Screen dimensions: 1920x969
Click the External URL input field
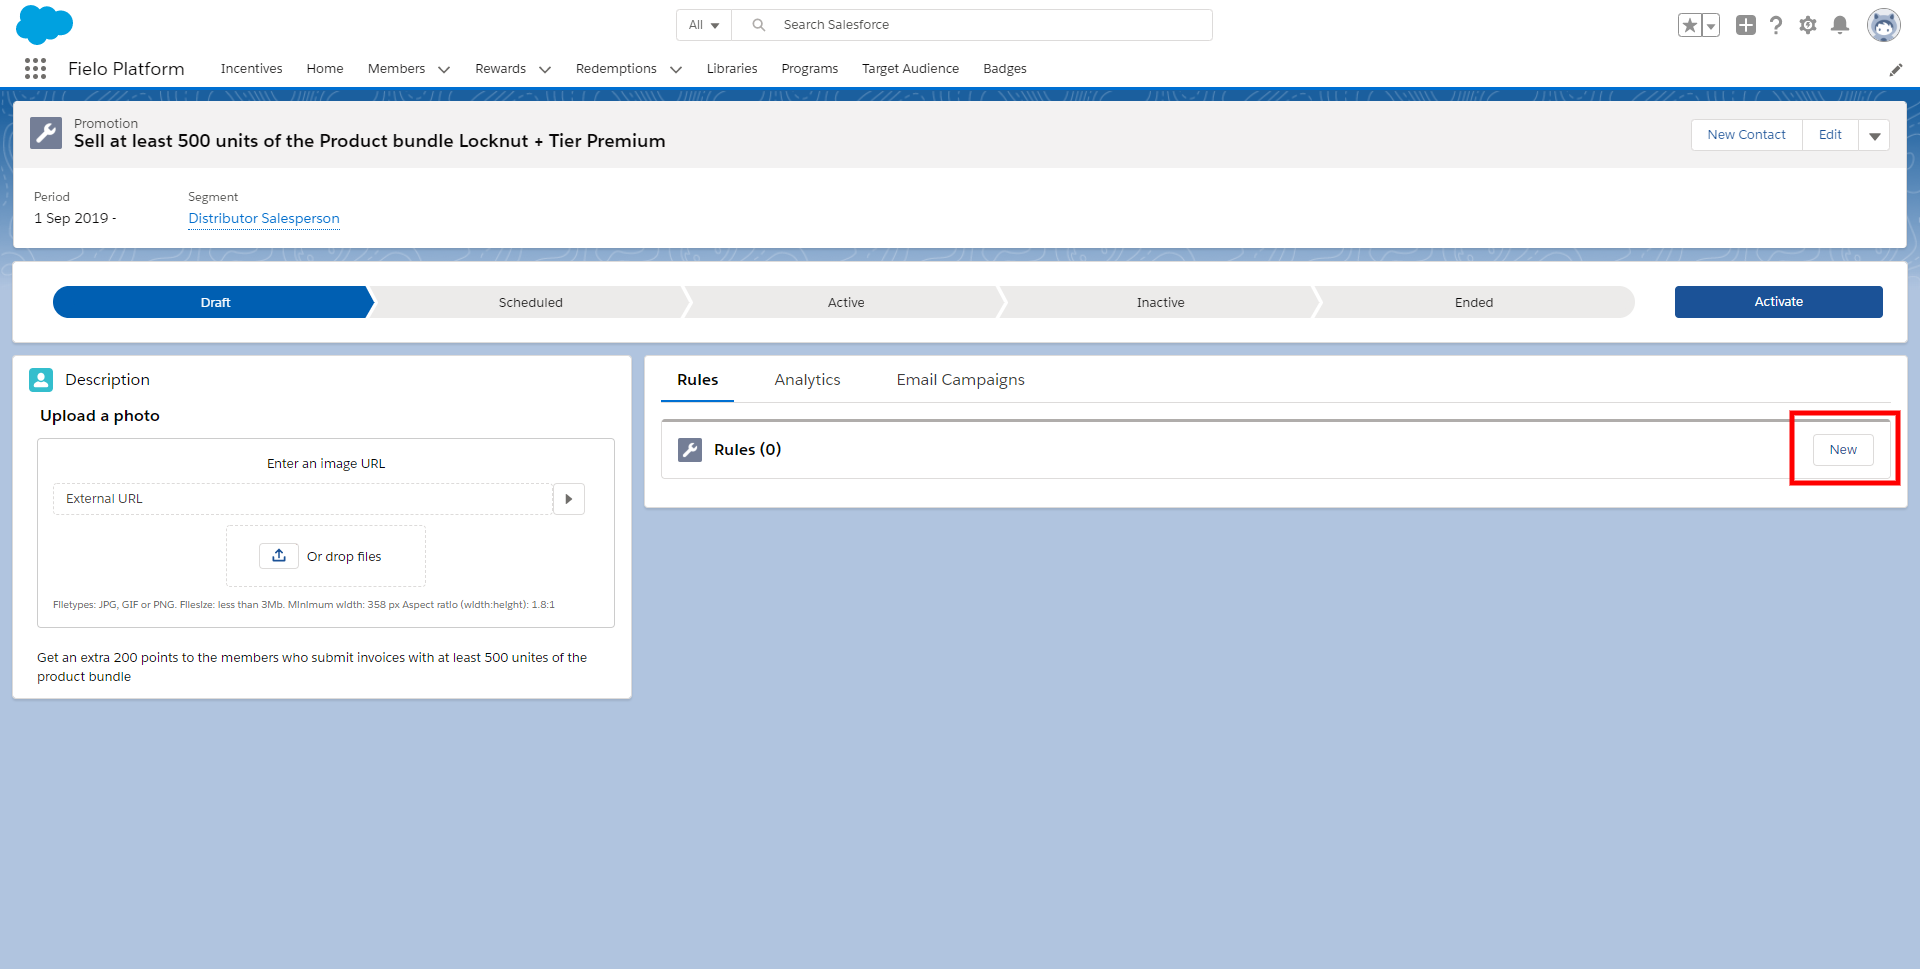(x=303, y=499)
